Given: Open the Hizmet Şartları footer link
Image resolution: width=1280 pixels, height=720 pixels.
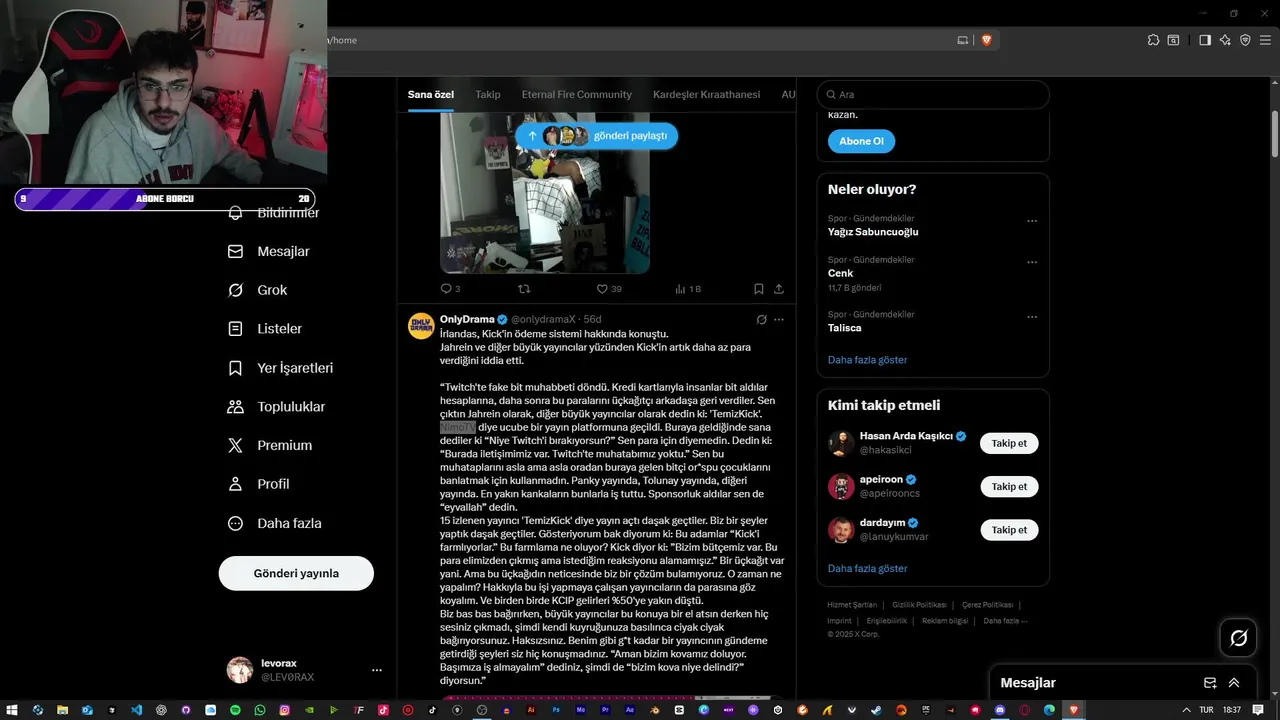Looking at the screenshot, I should [851, 605].
